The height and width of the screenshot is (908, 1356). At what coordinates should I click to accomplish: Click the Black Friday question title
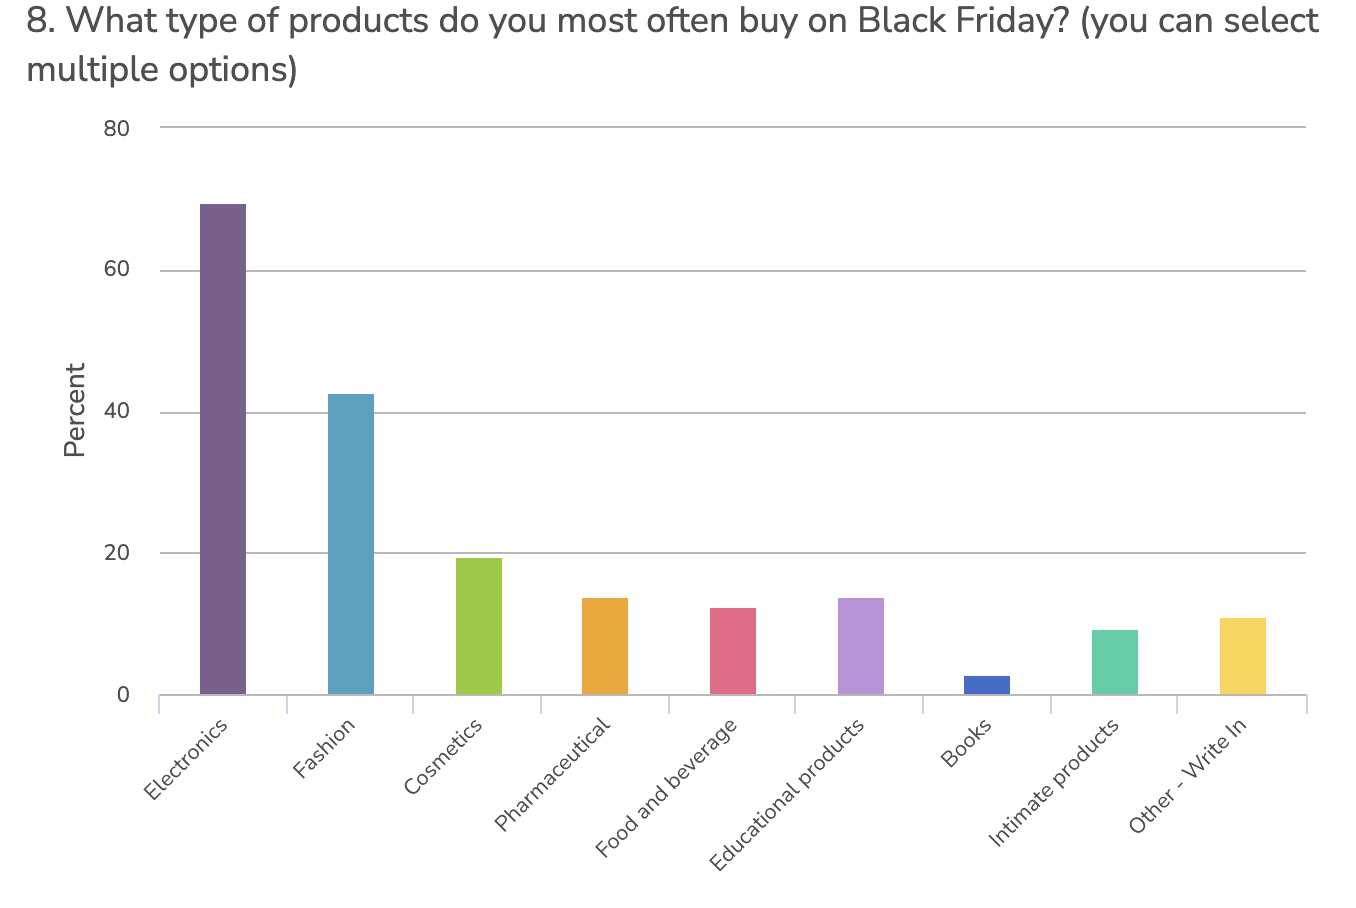[x=672, y=45]
